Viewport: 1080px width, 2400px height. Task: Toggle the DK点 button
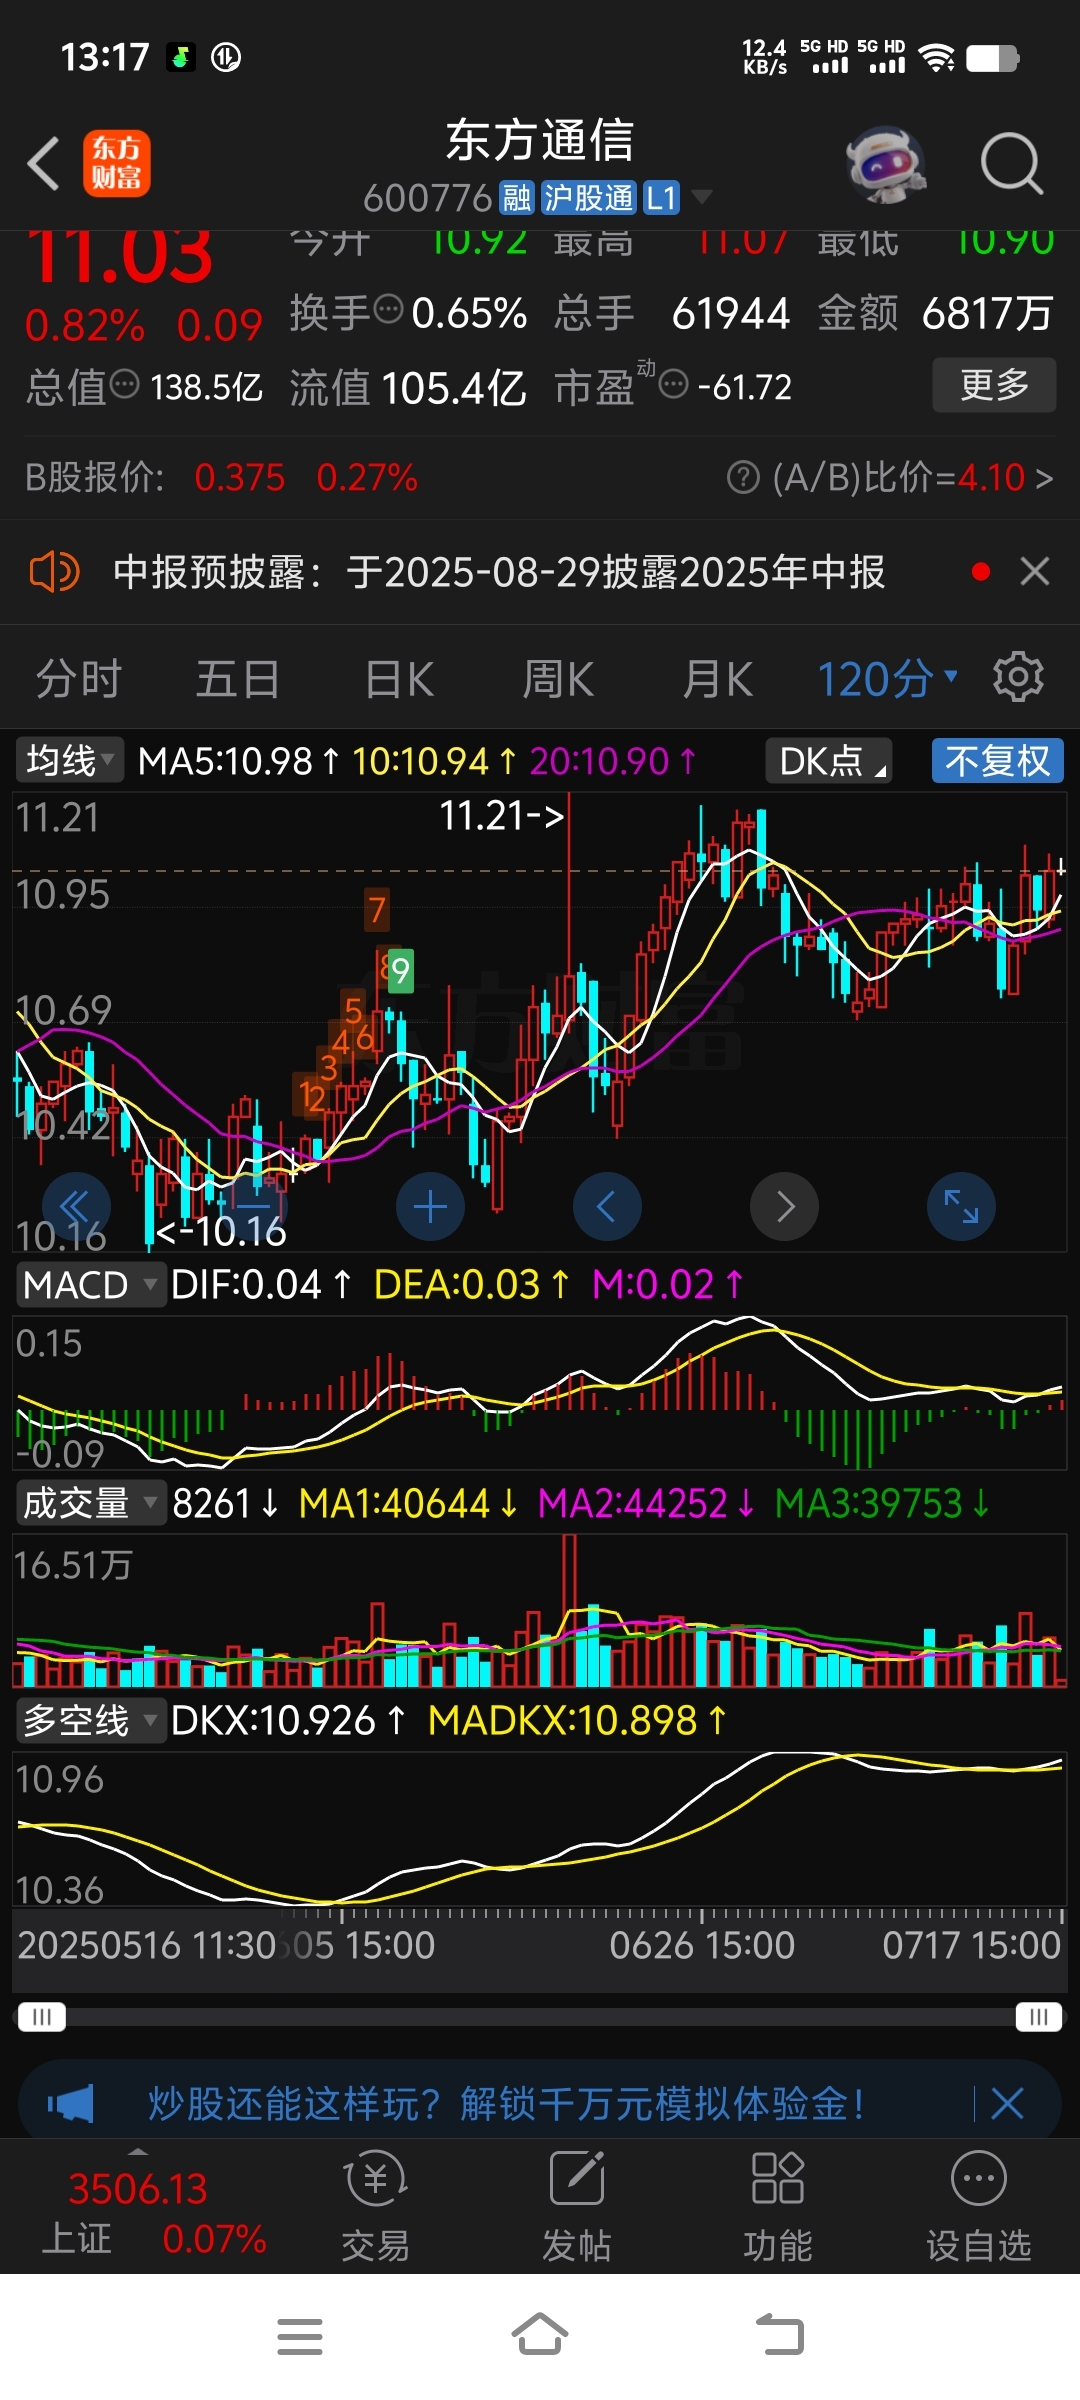click(829, 761)
